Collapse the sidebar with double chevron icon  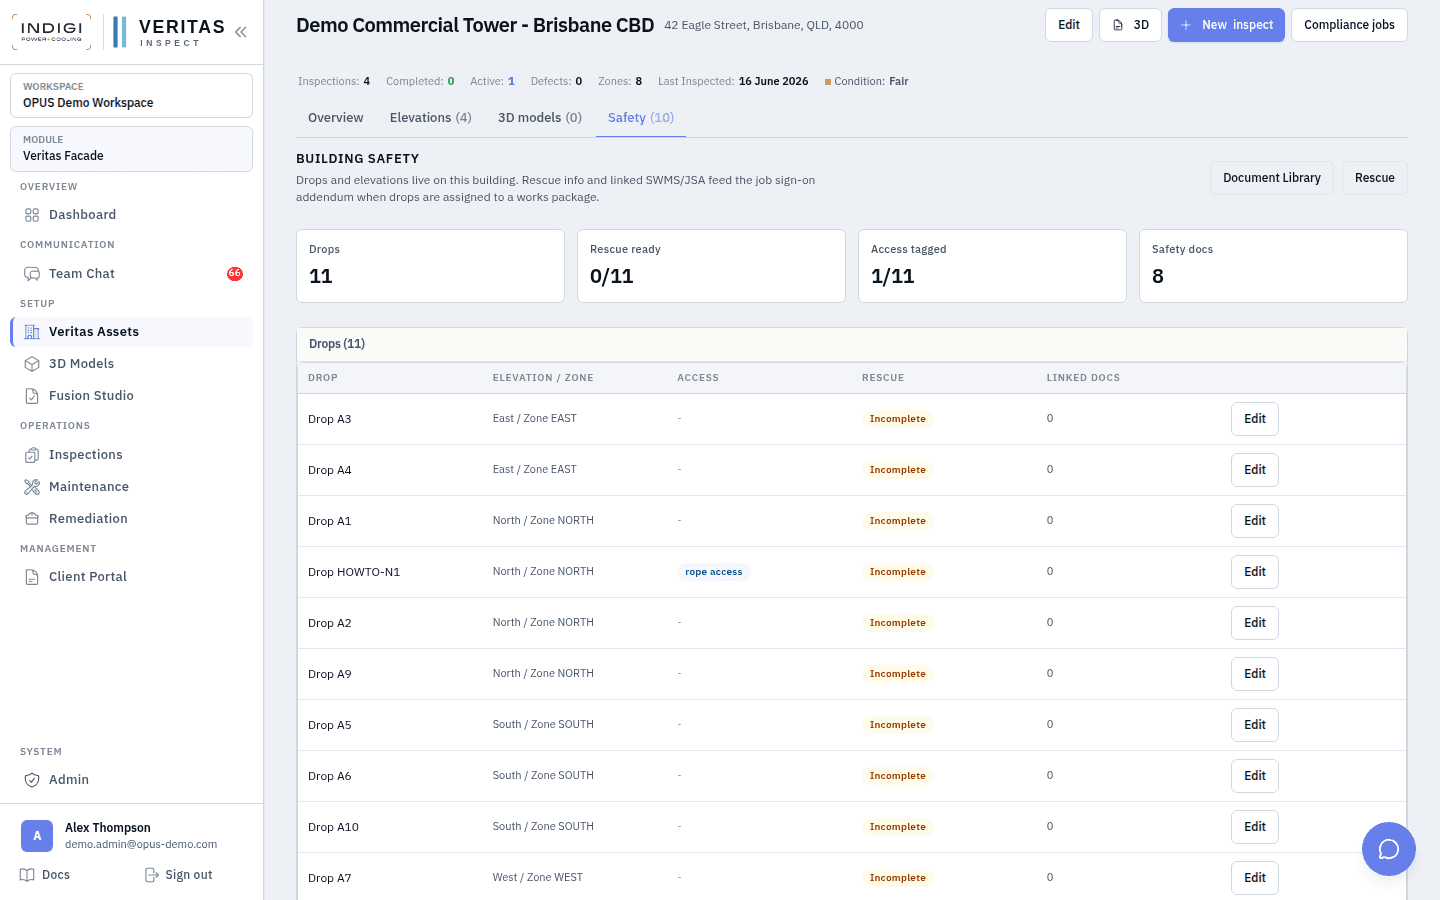241,32
